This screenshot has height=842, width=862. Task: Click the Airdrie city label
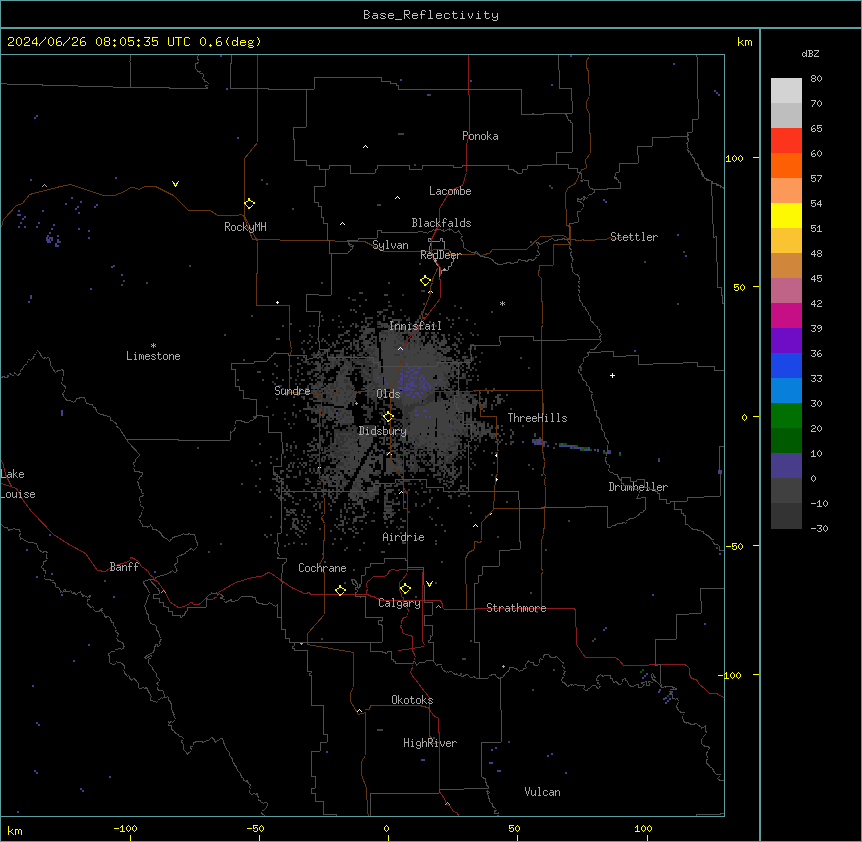403,537
